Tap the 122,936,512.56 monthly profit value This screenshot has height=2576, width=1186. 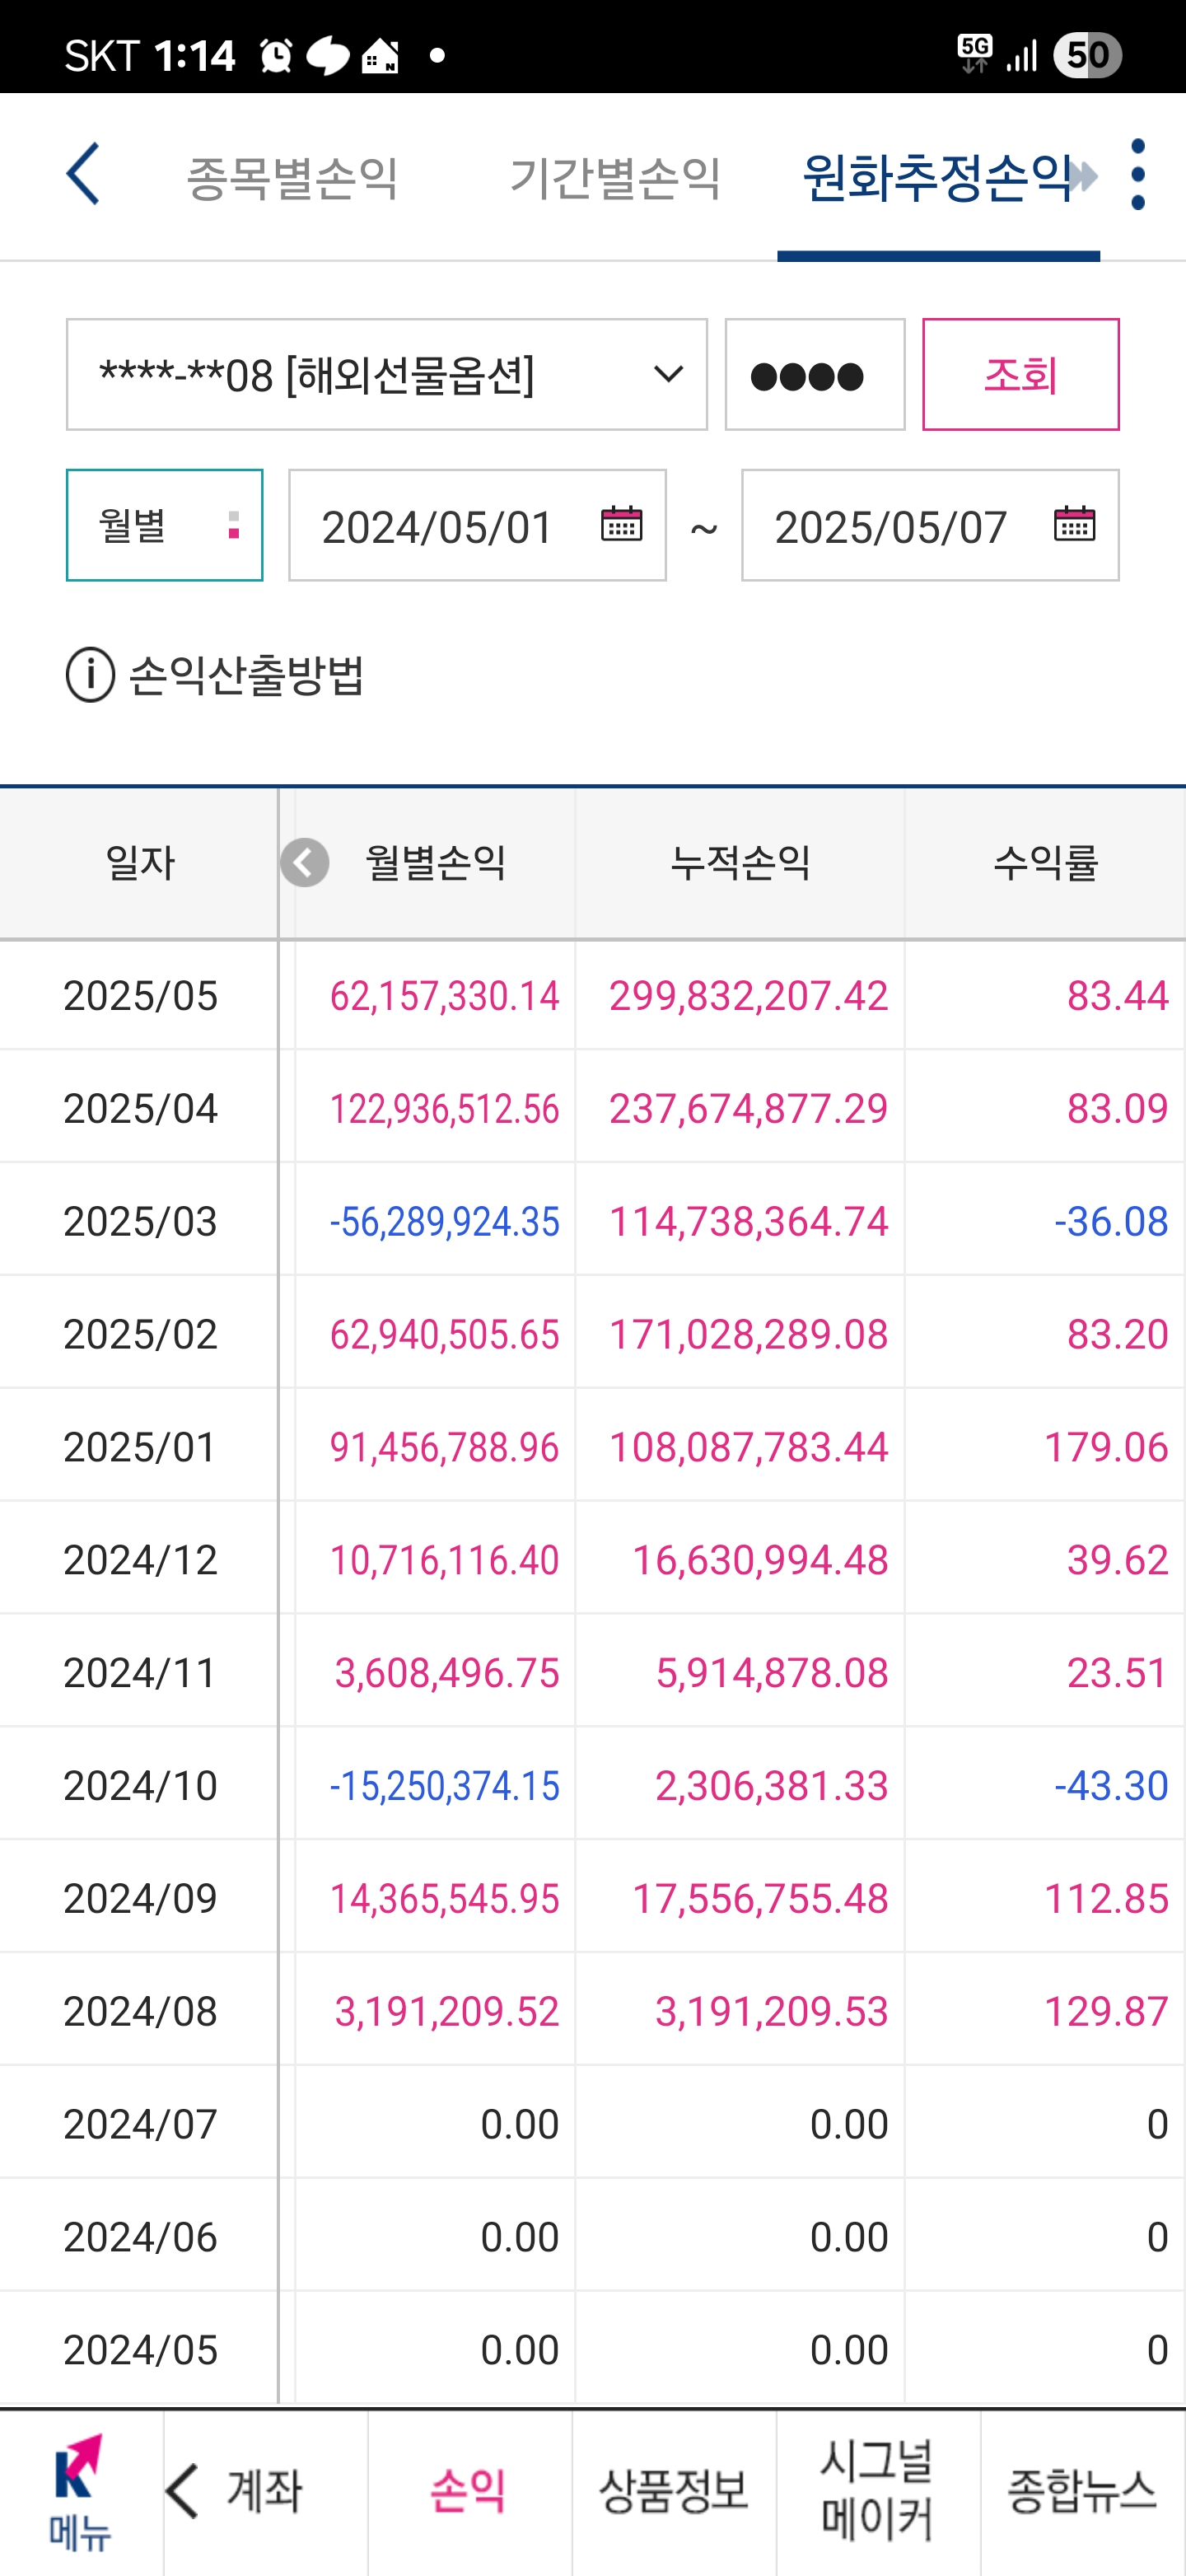click(x=444, y=1108)
